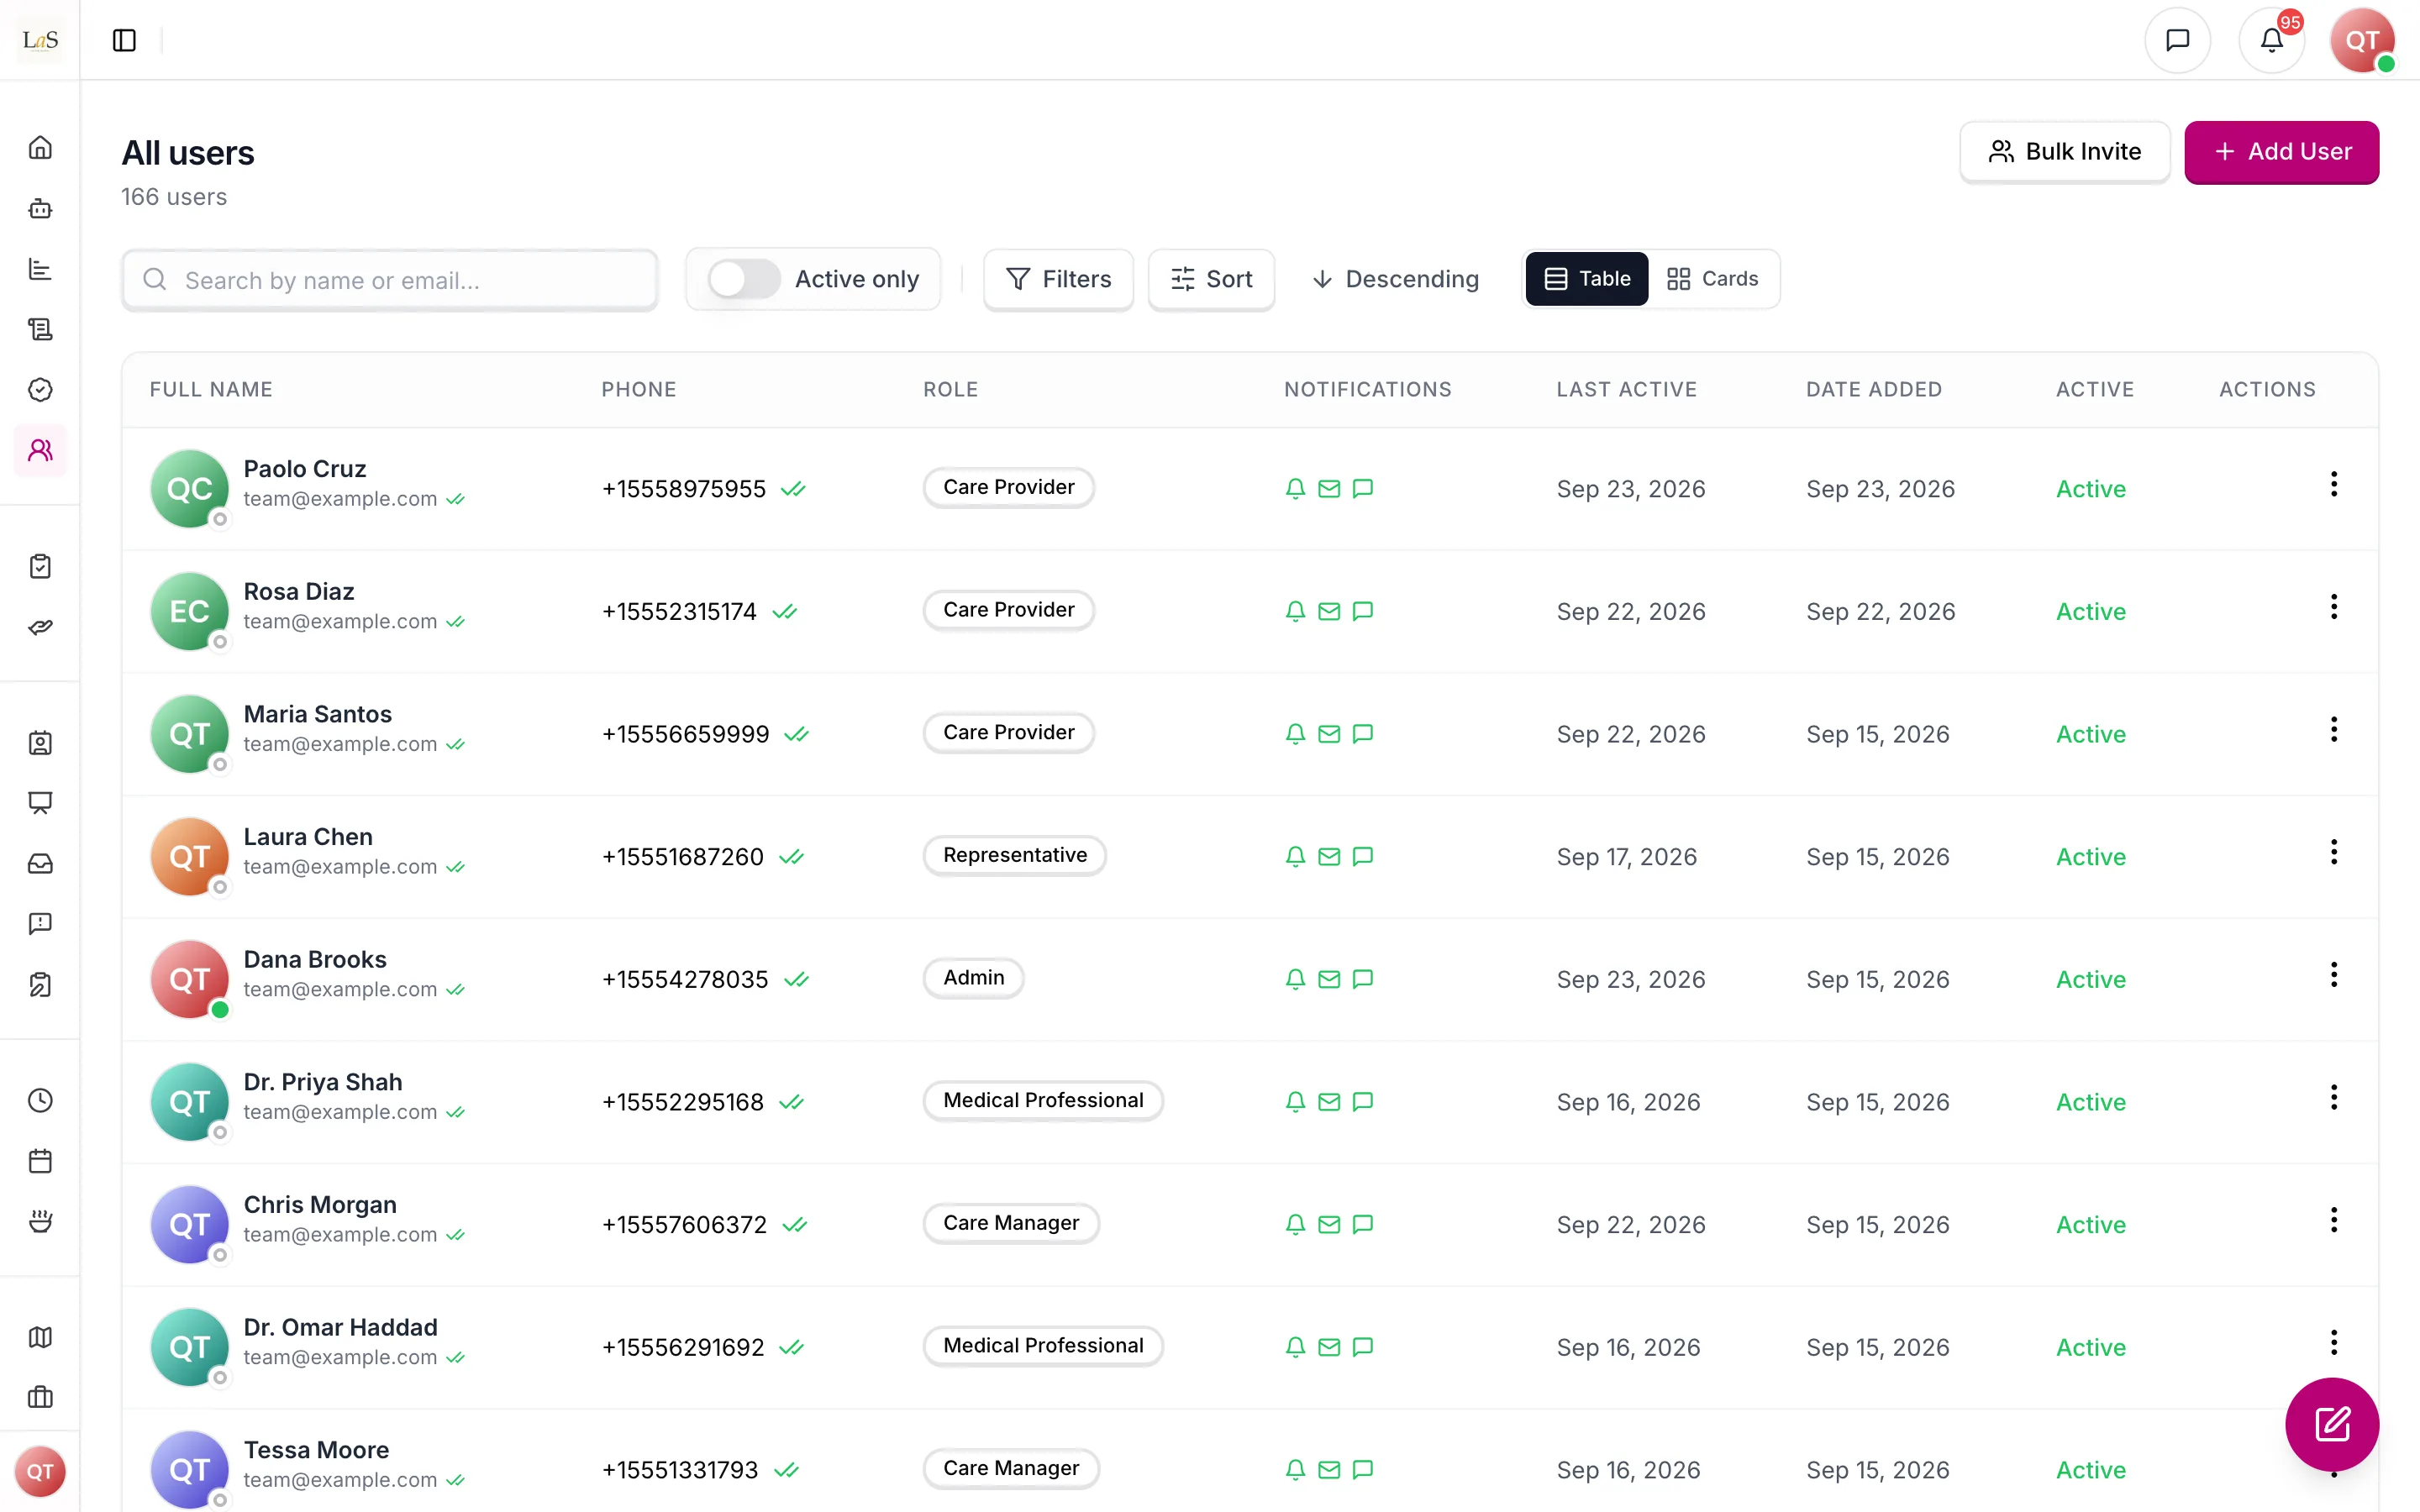Open the map sidebar icon
This screenshot has width=2420, height=1512.
[40, 1337]
